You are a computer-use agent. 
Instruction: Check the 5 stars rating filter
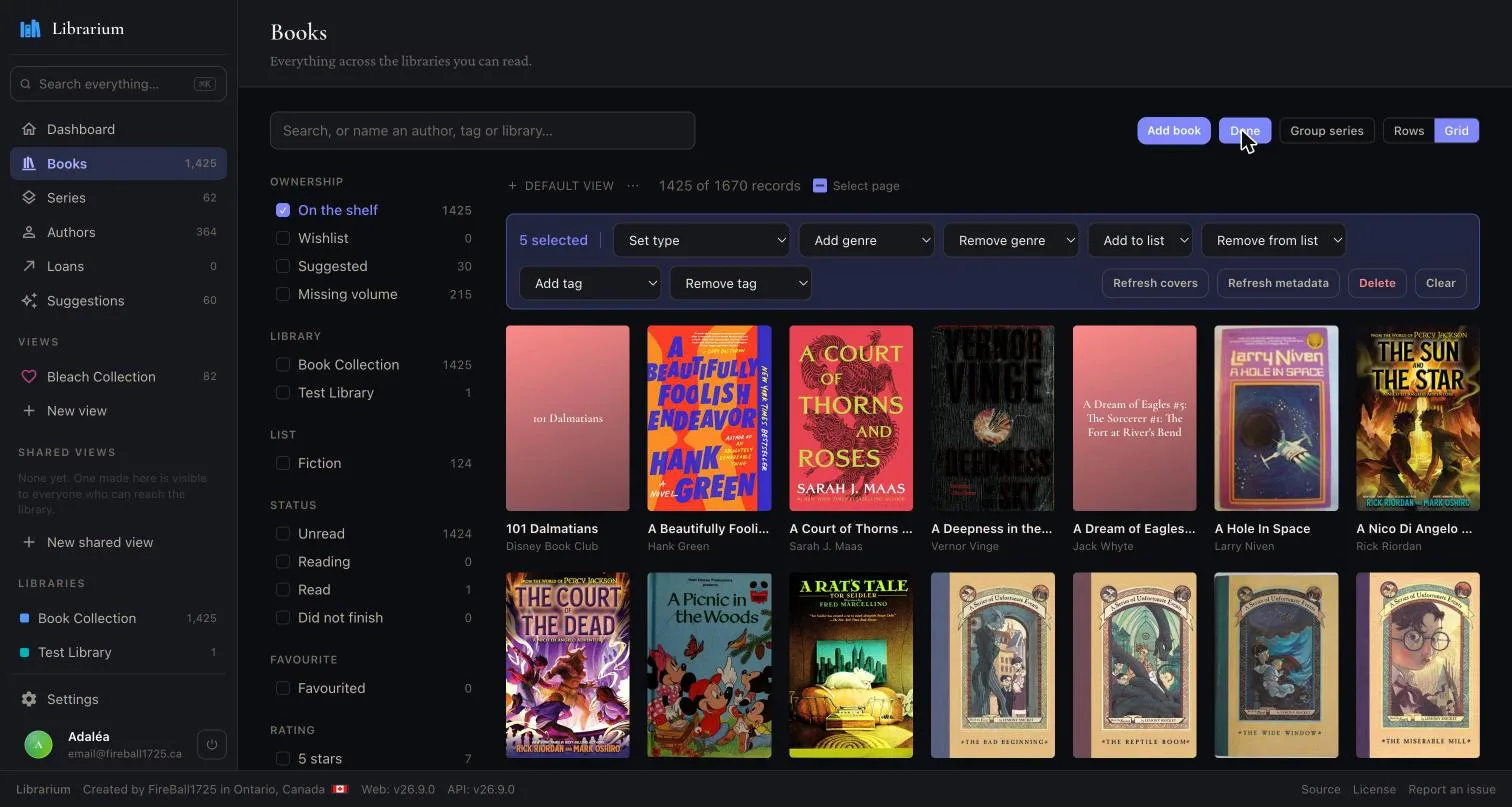(283, 758)
